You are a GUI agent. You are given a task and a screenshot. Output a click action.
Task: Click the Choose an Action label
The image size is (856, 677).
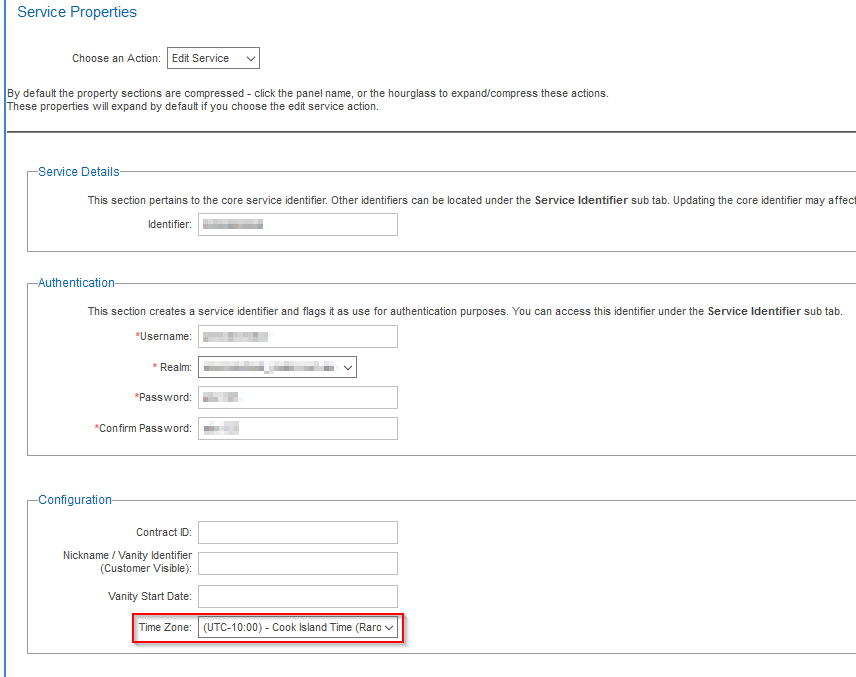tap(115, 59)
